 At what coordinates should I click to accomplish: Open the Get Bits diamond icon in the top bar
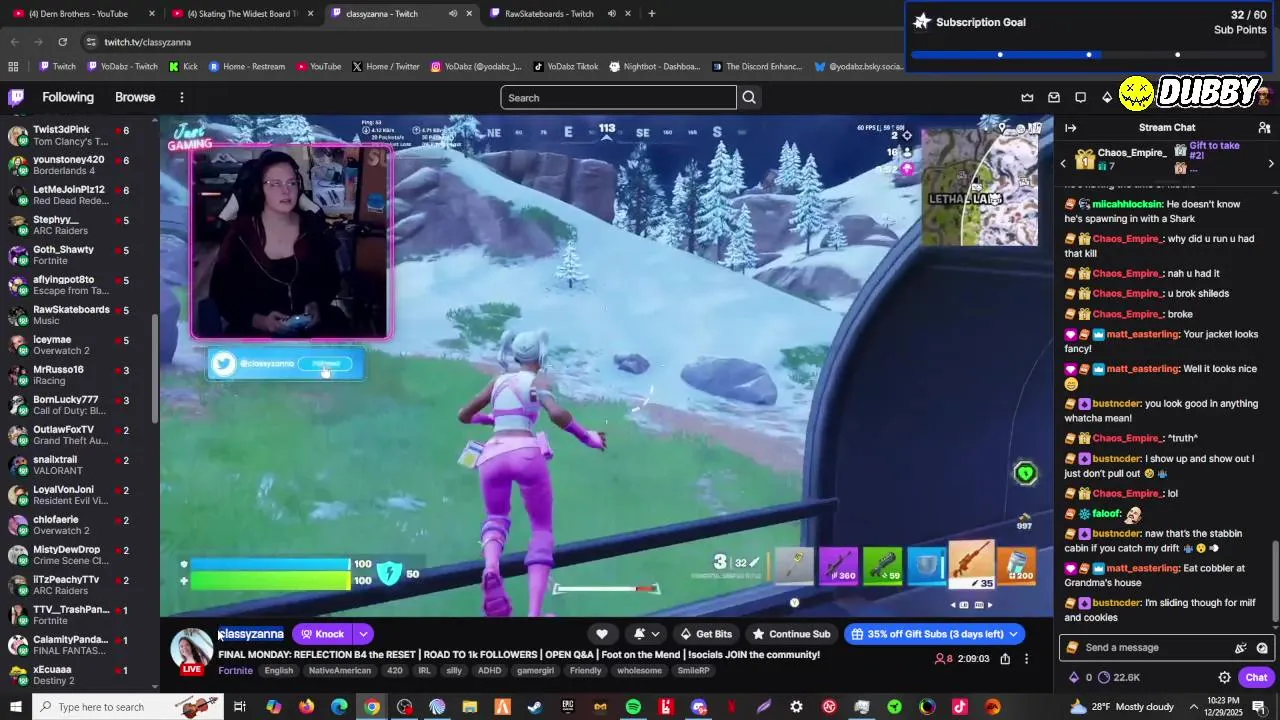click(1106, 97)
